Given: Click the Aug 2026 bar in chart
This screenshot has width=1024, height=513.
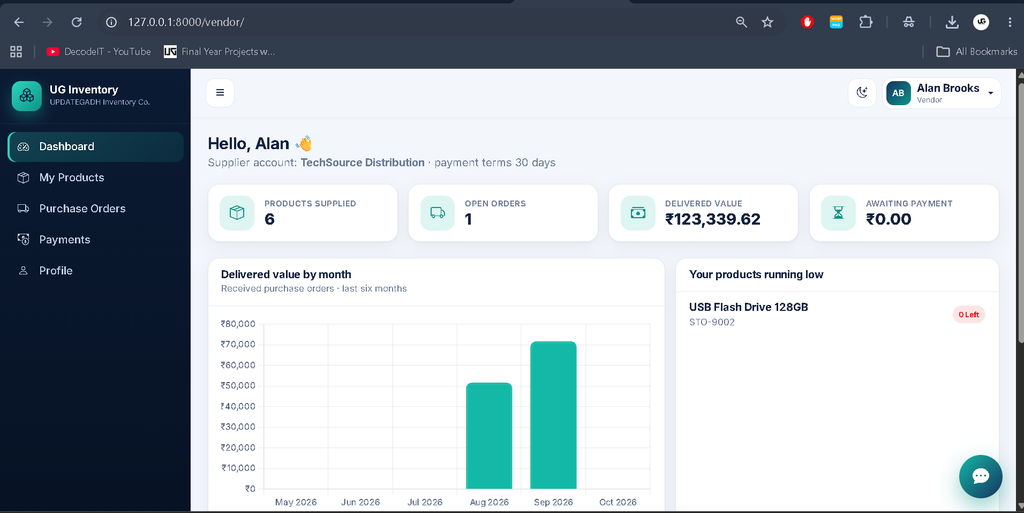Looking at the screenshot, I should pyautogui.click(x=489, y=436).
